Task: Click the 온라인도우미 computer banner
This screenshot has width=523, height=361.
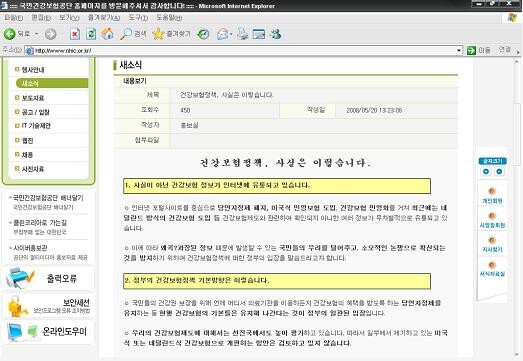Action: [48, 331]
